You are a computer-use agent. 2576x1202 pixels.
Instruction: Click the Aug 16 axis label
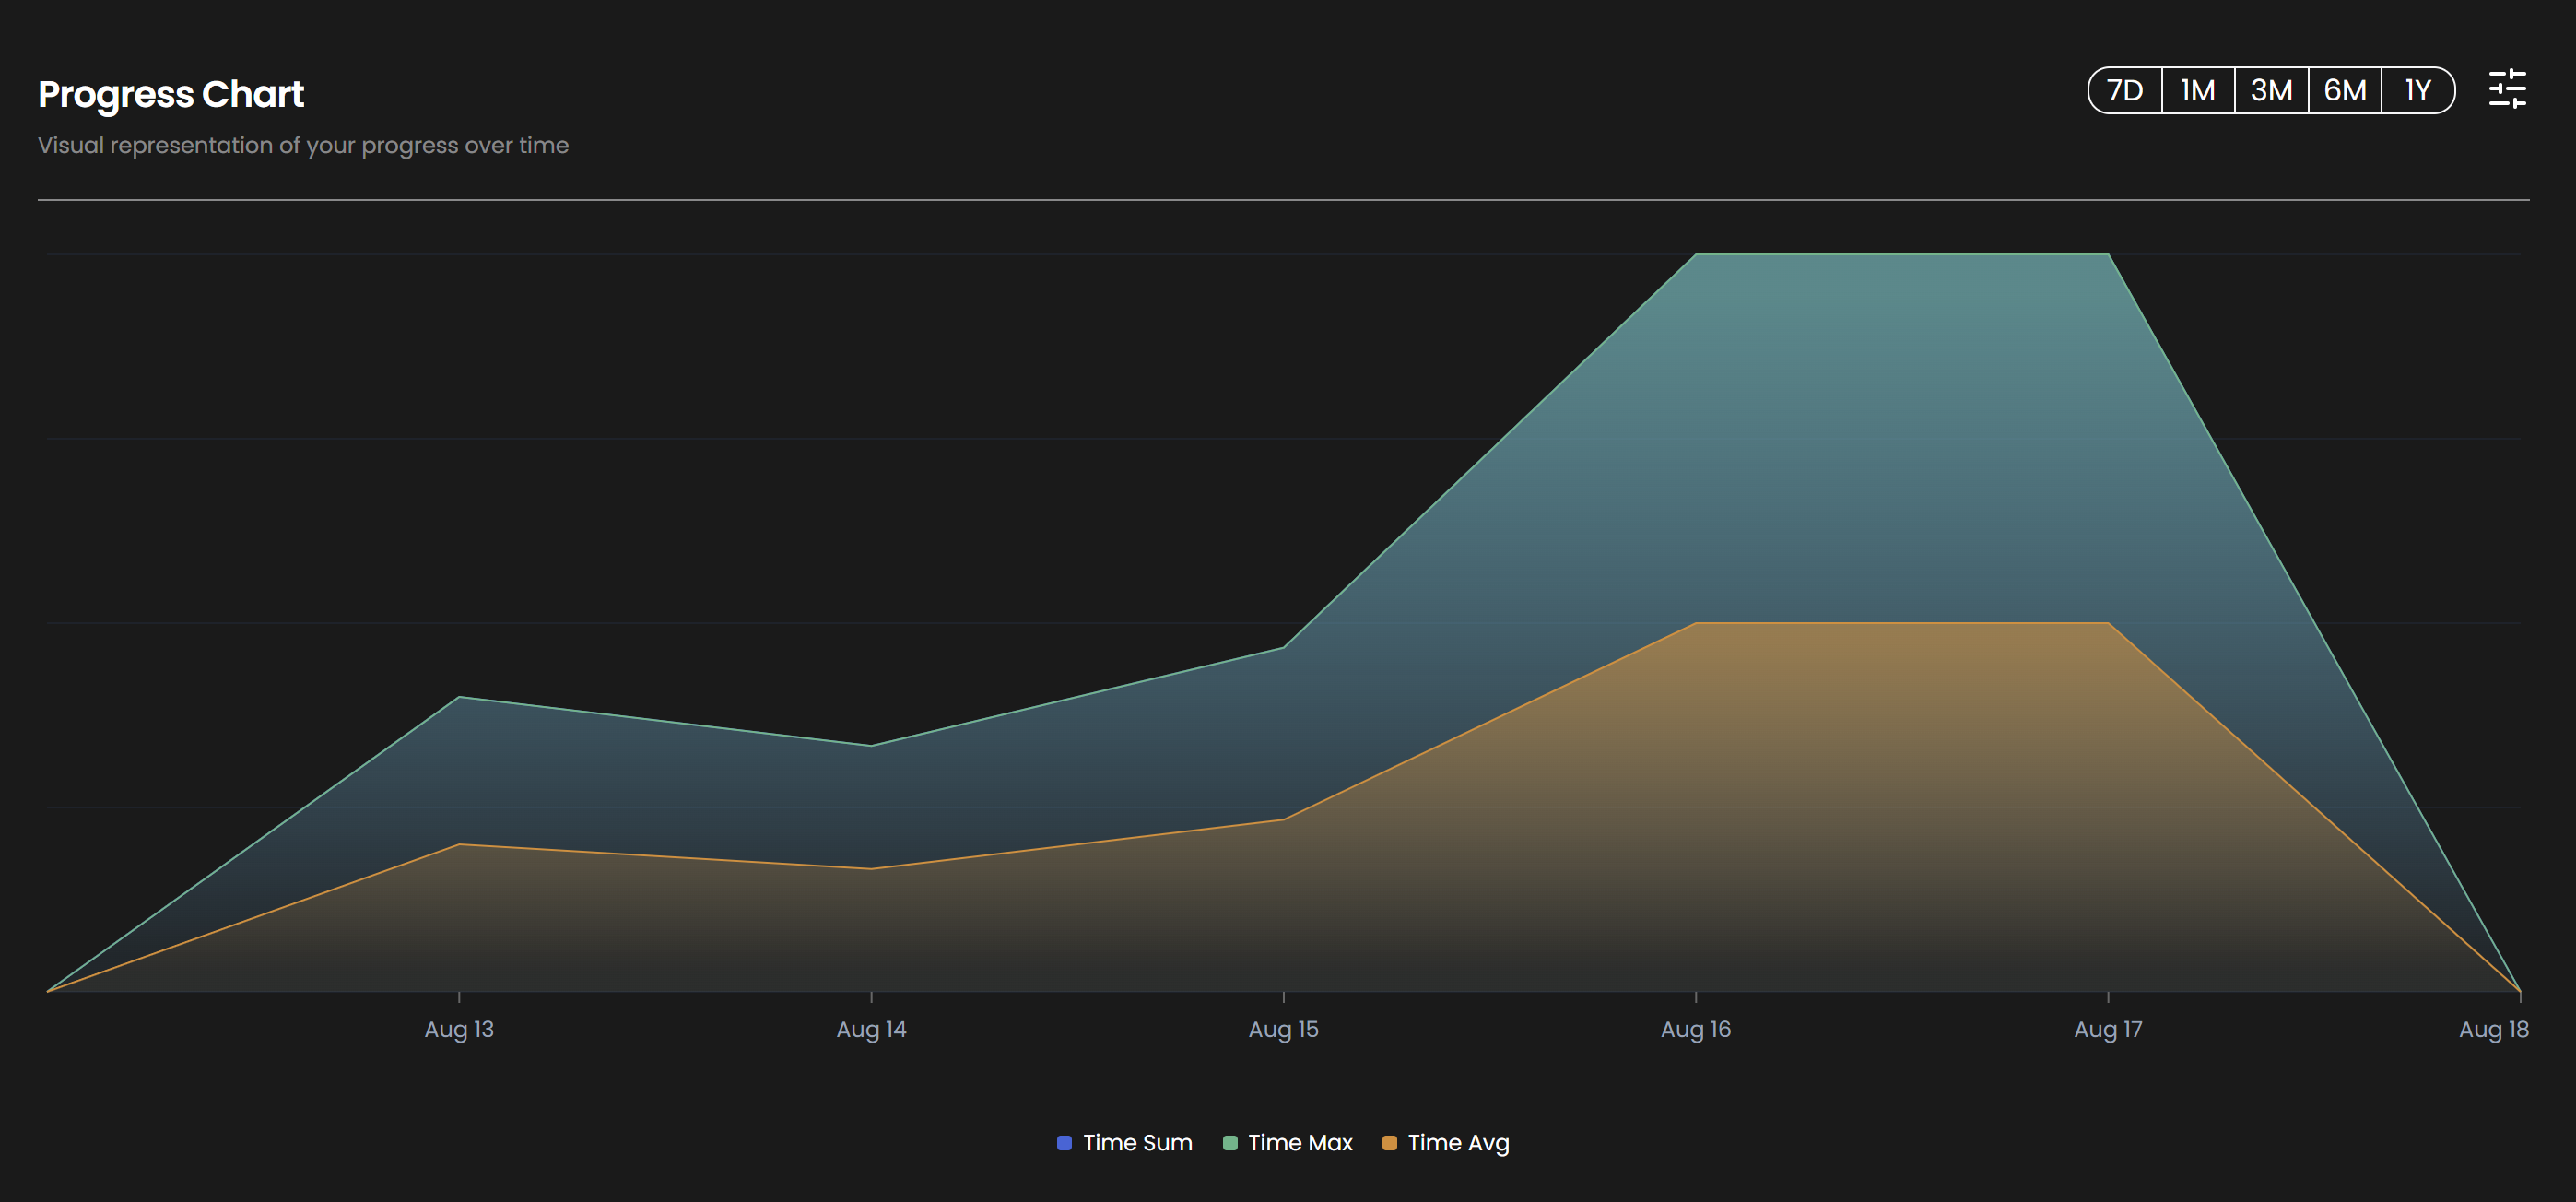pyautogui.click(x=1695, y=1029)
